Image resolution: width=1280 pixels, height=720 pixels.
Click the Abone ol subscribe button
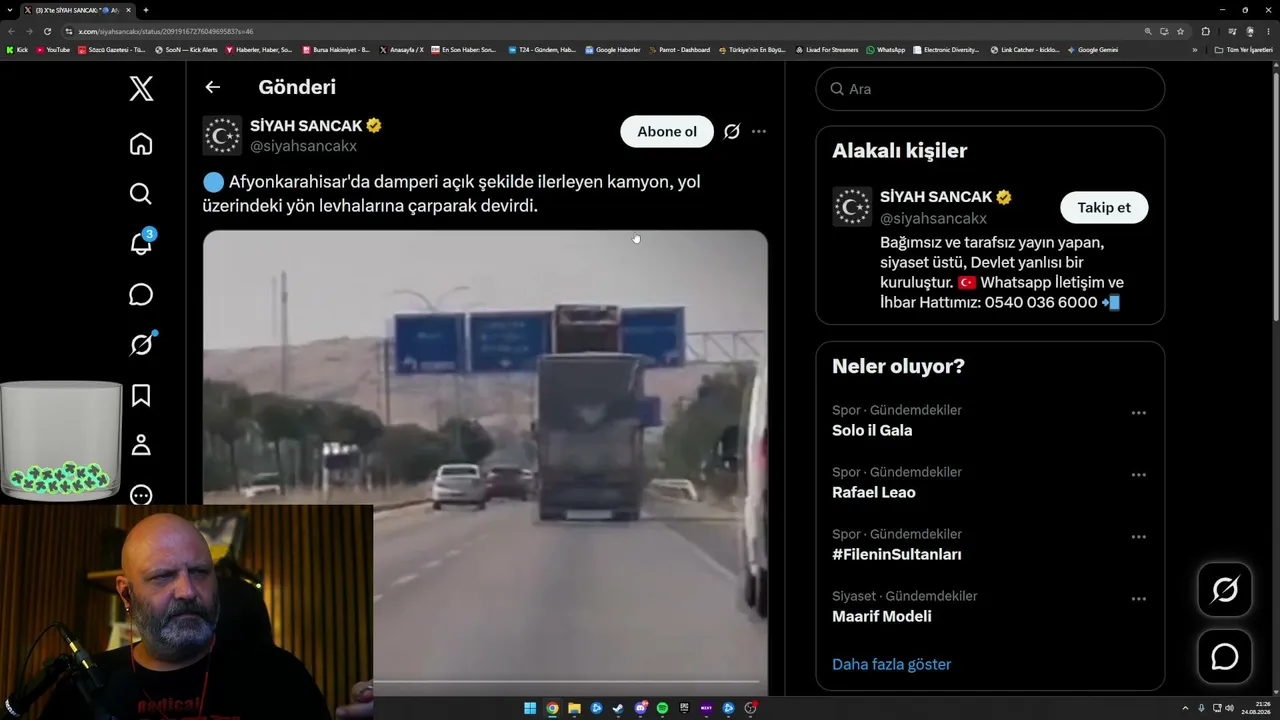tap(667, 132)
